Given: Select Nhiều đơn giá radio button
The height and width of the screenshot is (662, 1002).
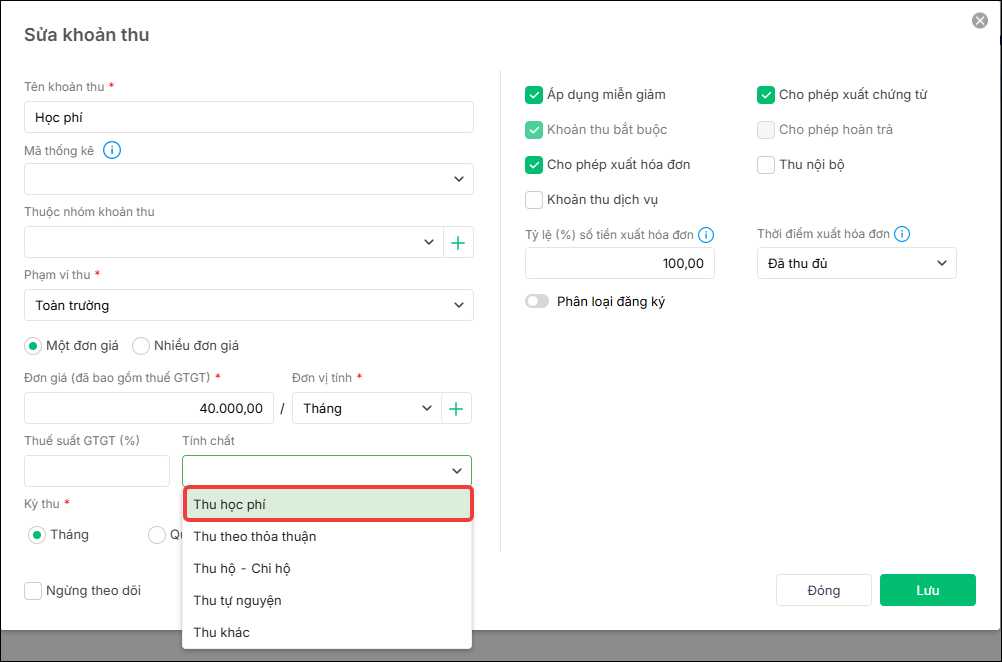Looking at the screenshot, I should click(x=141, y=346).
